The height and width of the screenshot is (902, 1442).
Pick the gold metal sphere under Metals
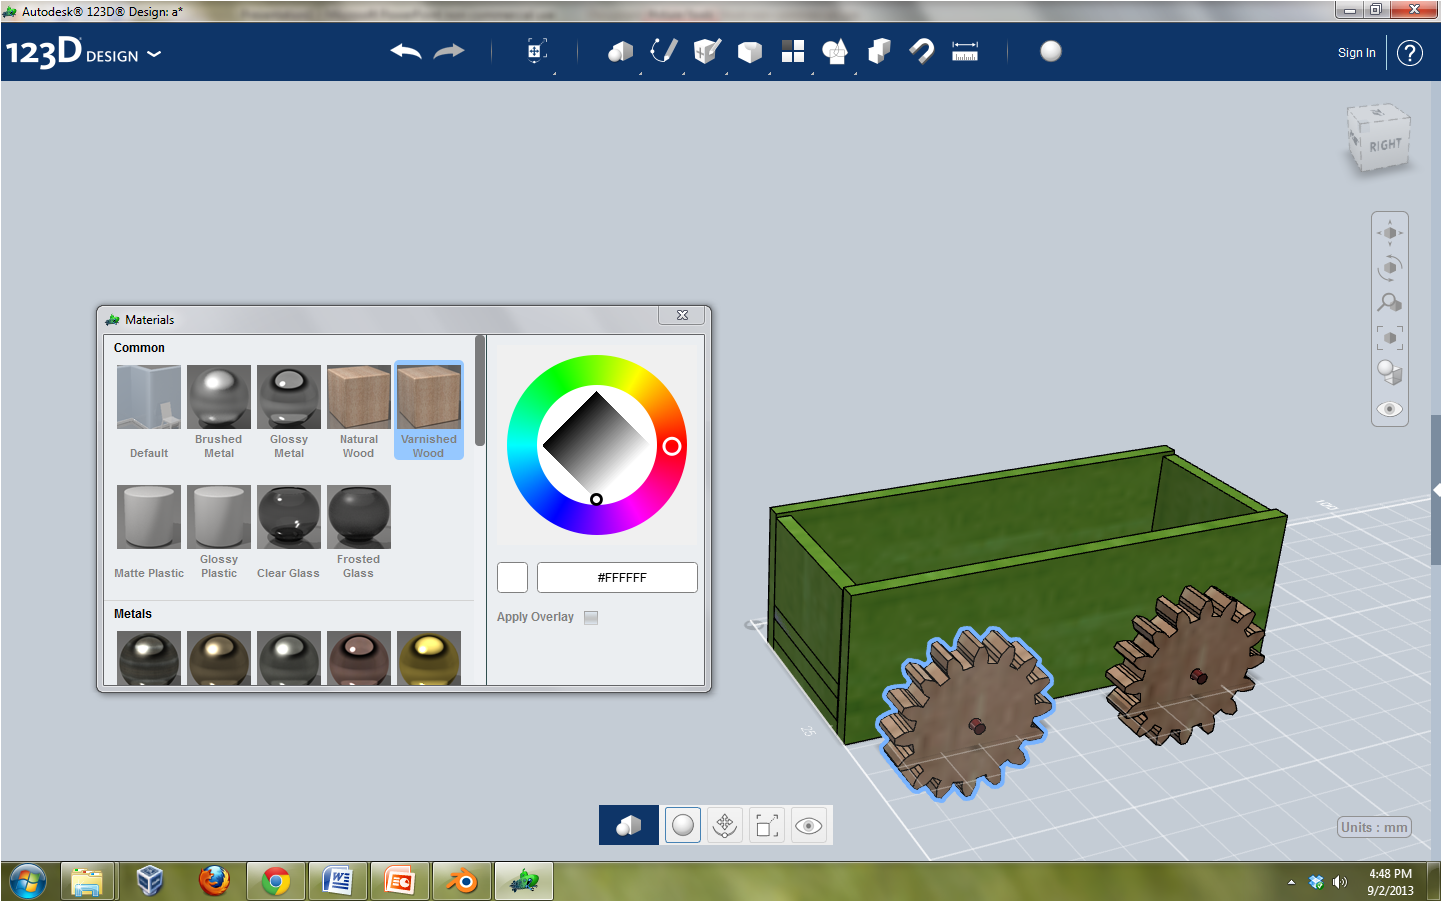[429, 658]
